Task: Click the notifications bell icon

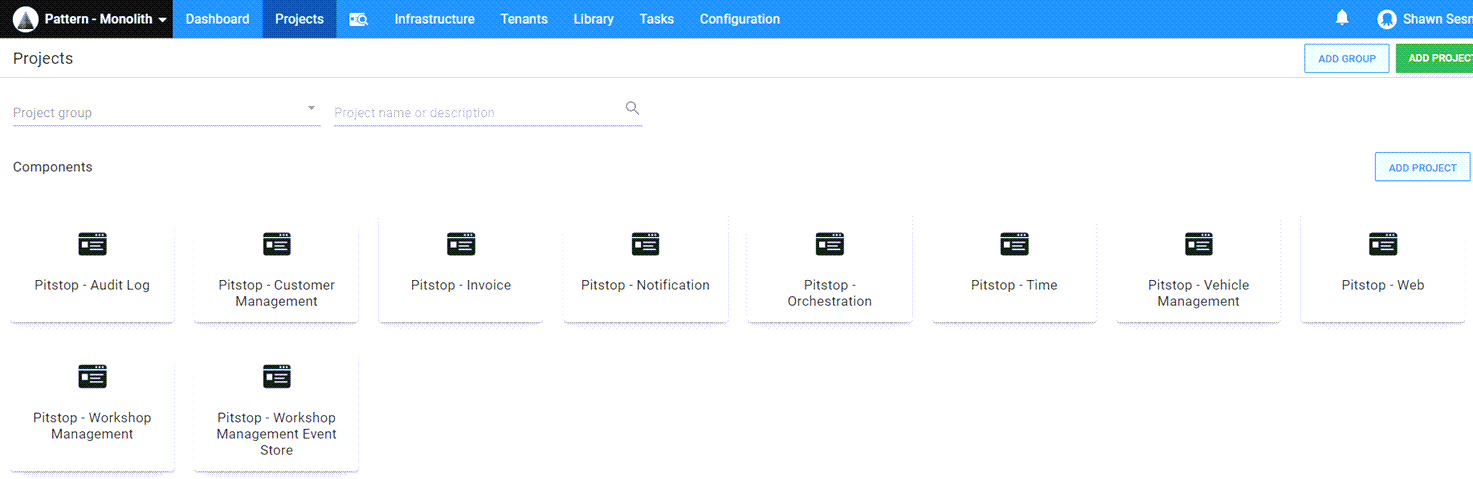Action: point(1342,18)
